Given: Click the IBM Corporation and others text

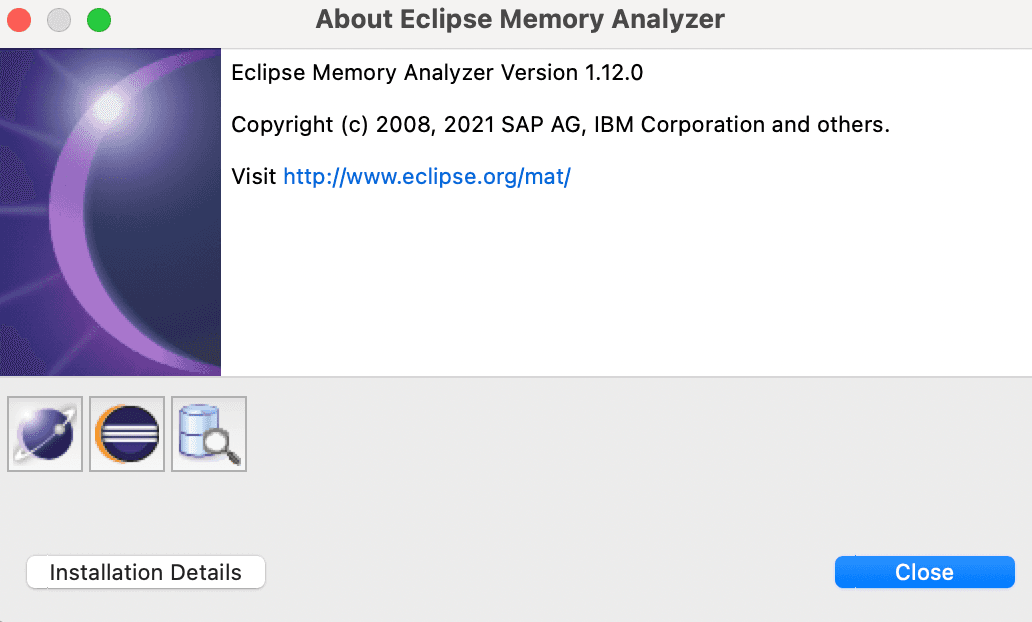Looking at the screenshot, I should [742, 124].
